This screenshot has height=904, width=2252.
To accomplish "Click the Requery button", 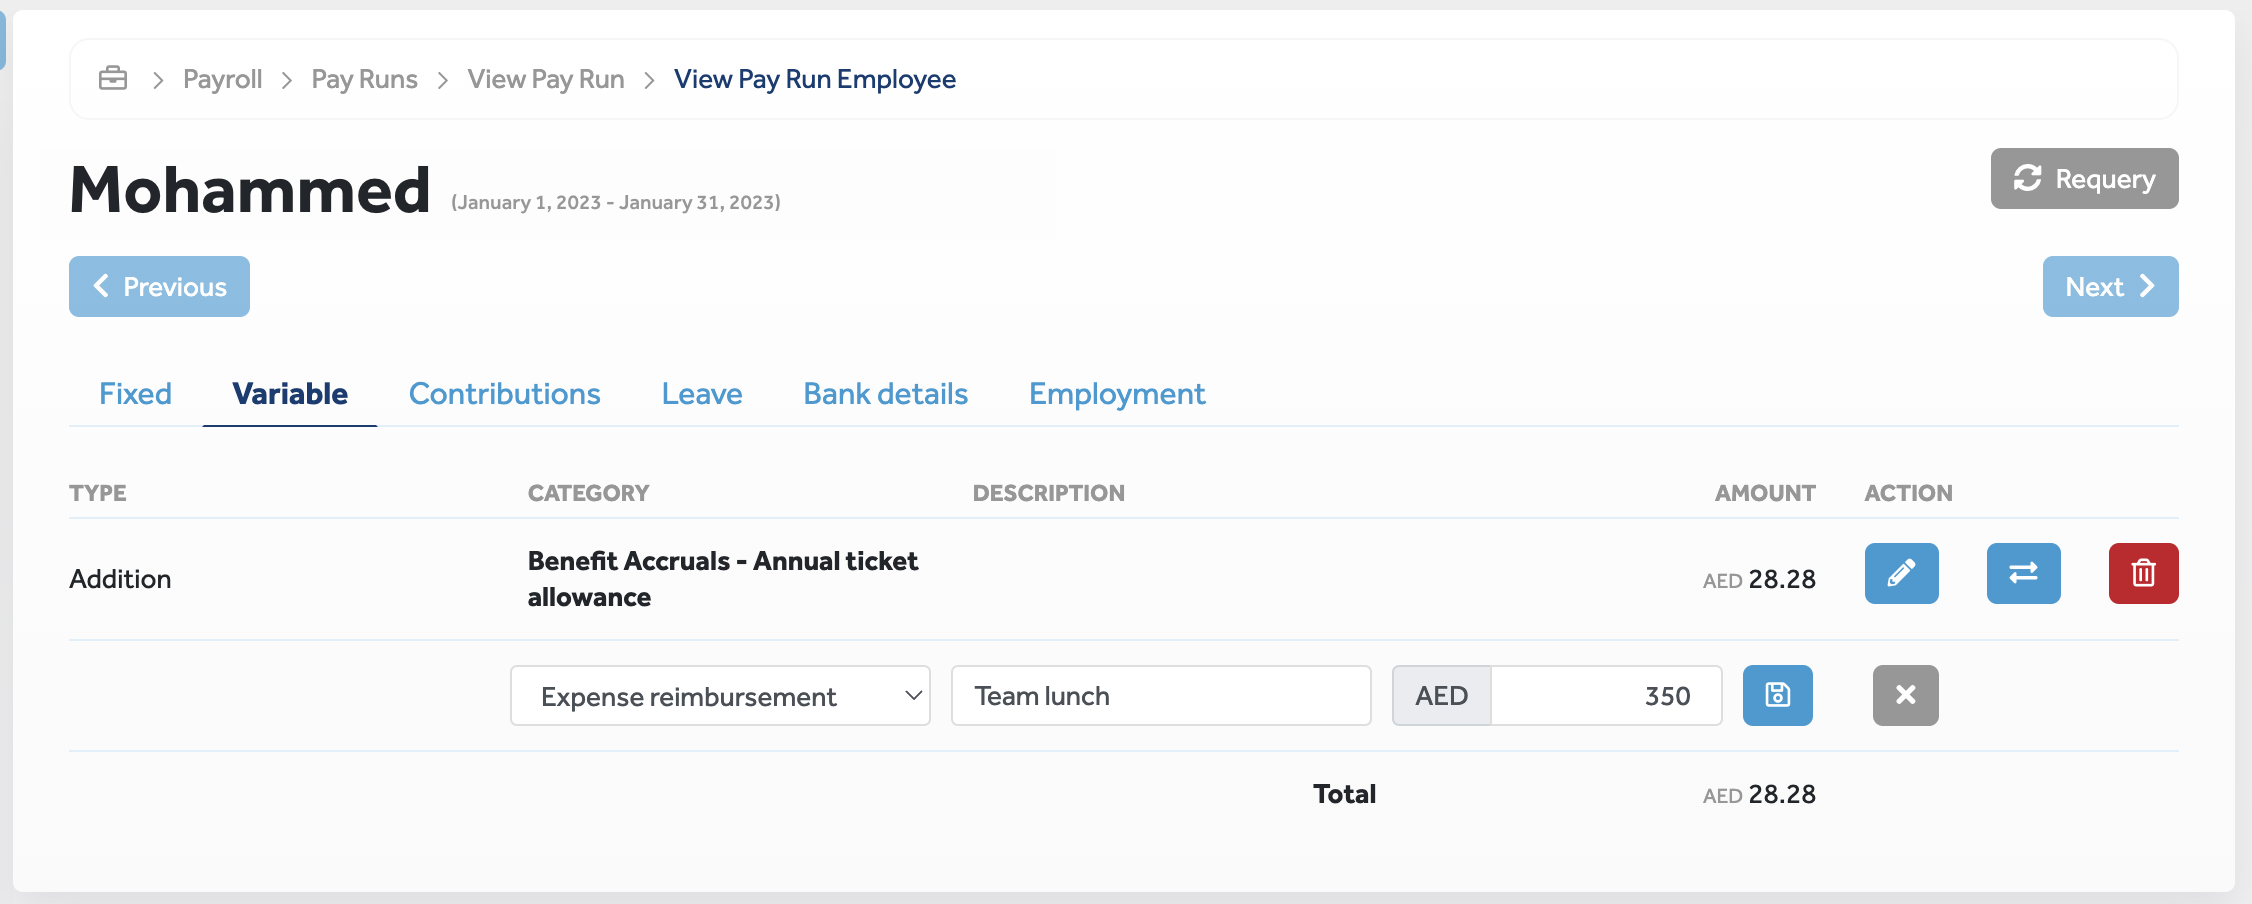I will point(2084,178).
